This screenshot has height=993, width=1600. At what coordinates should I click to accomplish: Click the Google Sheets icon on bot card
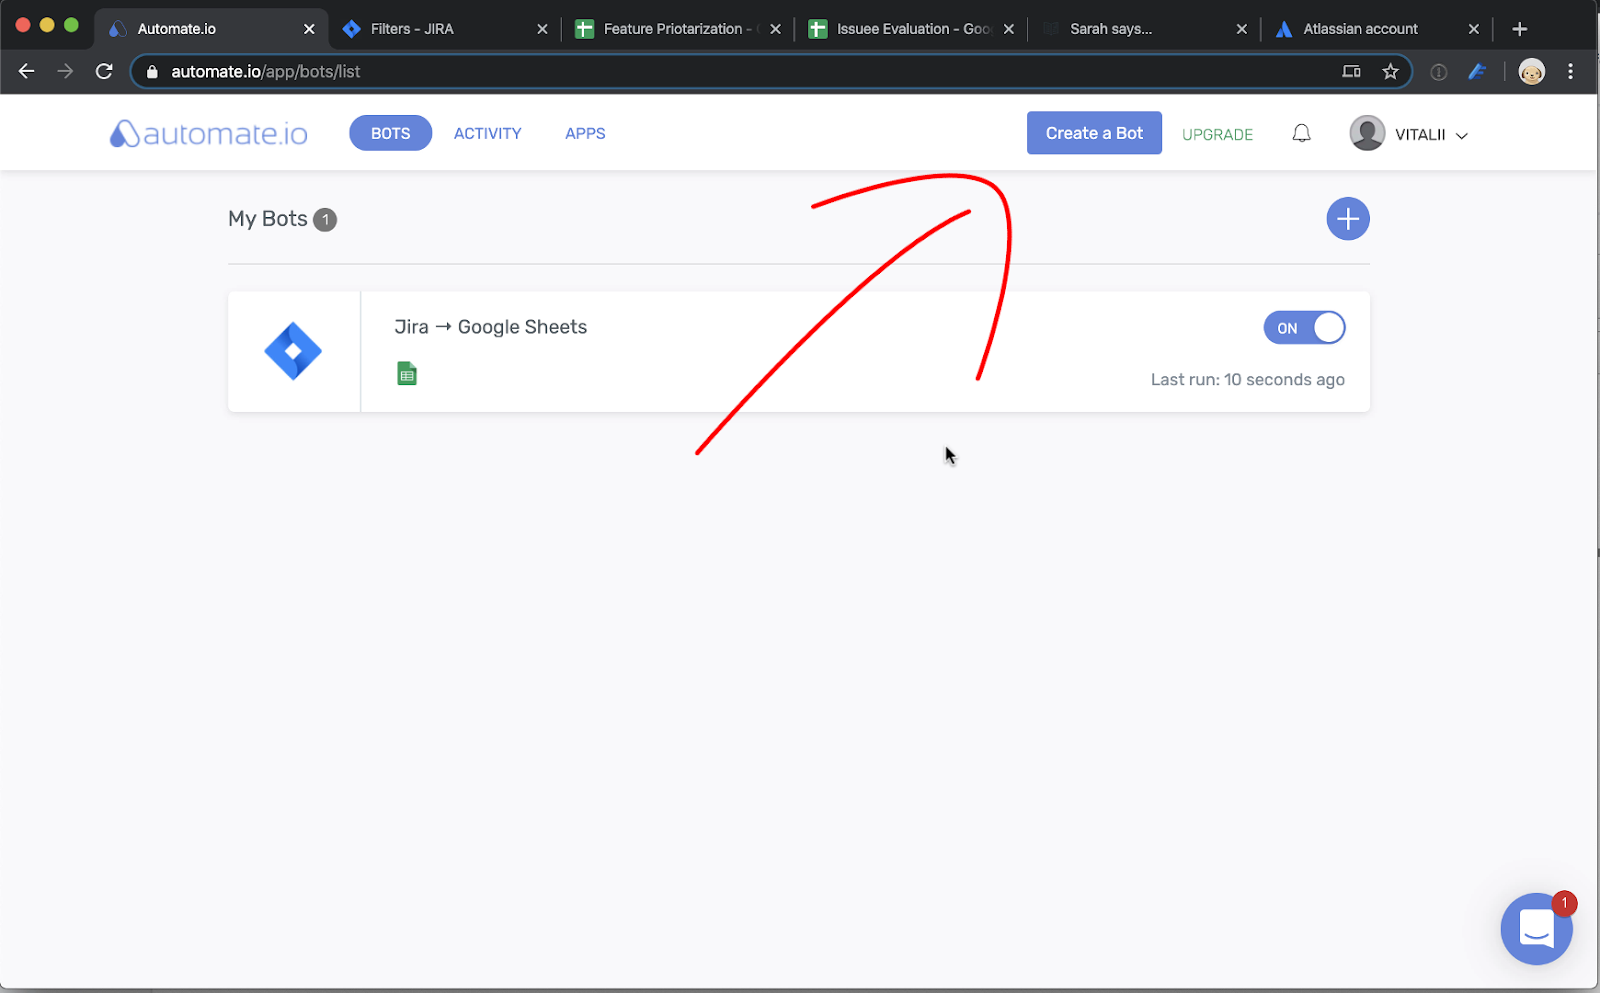pyautogui.click(x=407, y=374)
